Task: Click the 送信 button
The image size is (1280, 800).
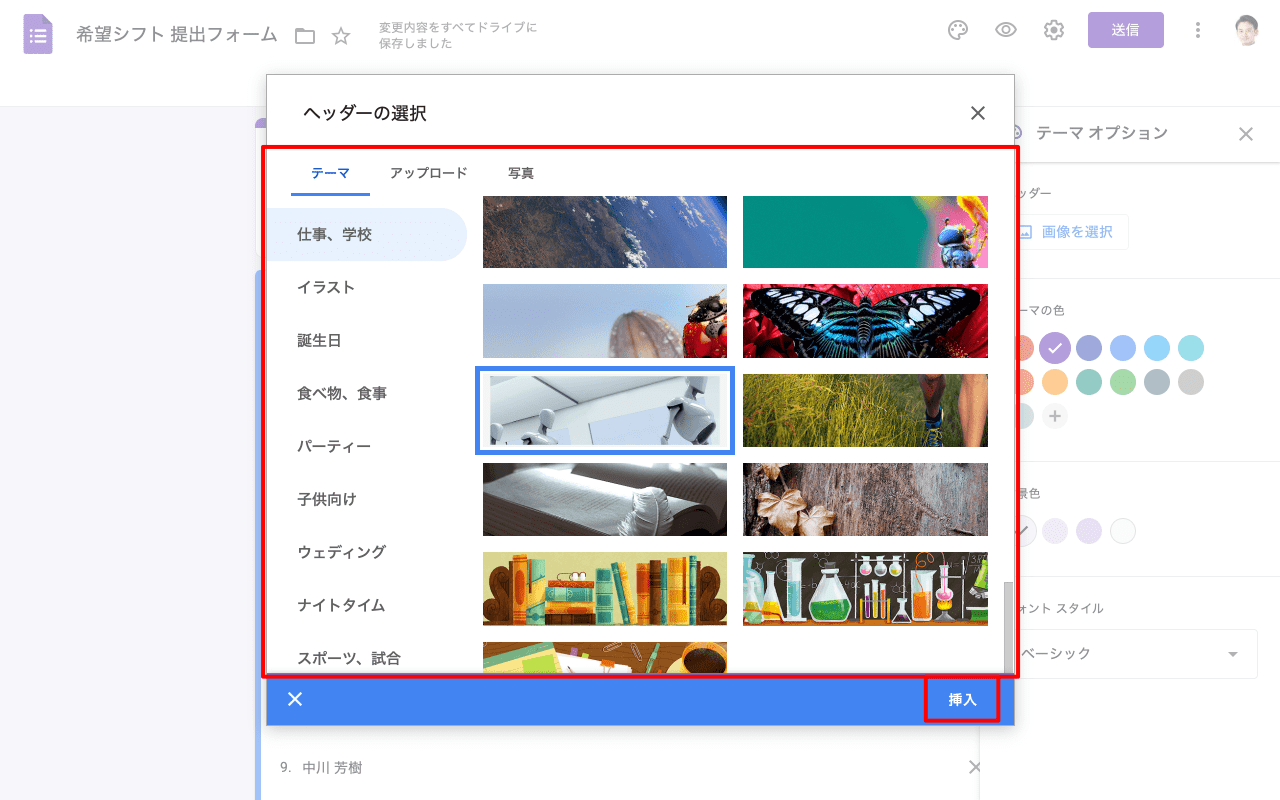Action: coord(1125,30)
